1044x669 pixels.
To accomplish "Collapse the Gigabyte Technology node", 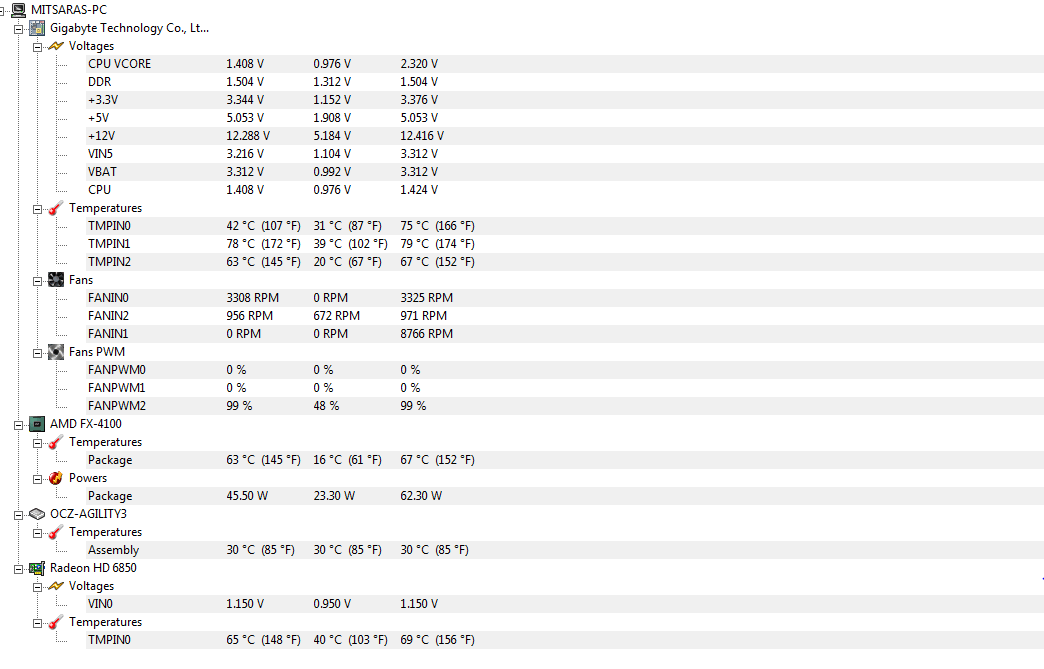I will click(19, 29).
